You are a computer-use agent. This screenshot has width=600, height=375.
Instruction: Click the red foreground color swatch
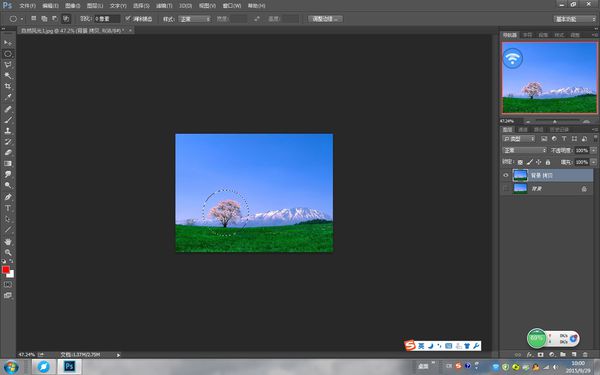point(5,270)
